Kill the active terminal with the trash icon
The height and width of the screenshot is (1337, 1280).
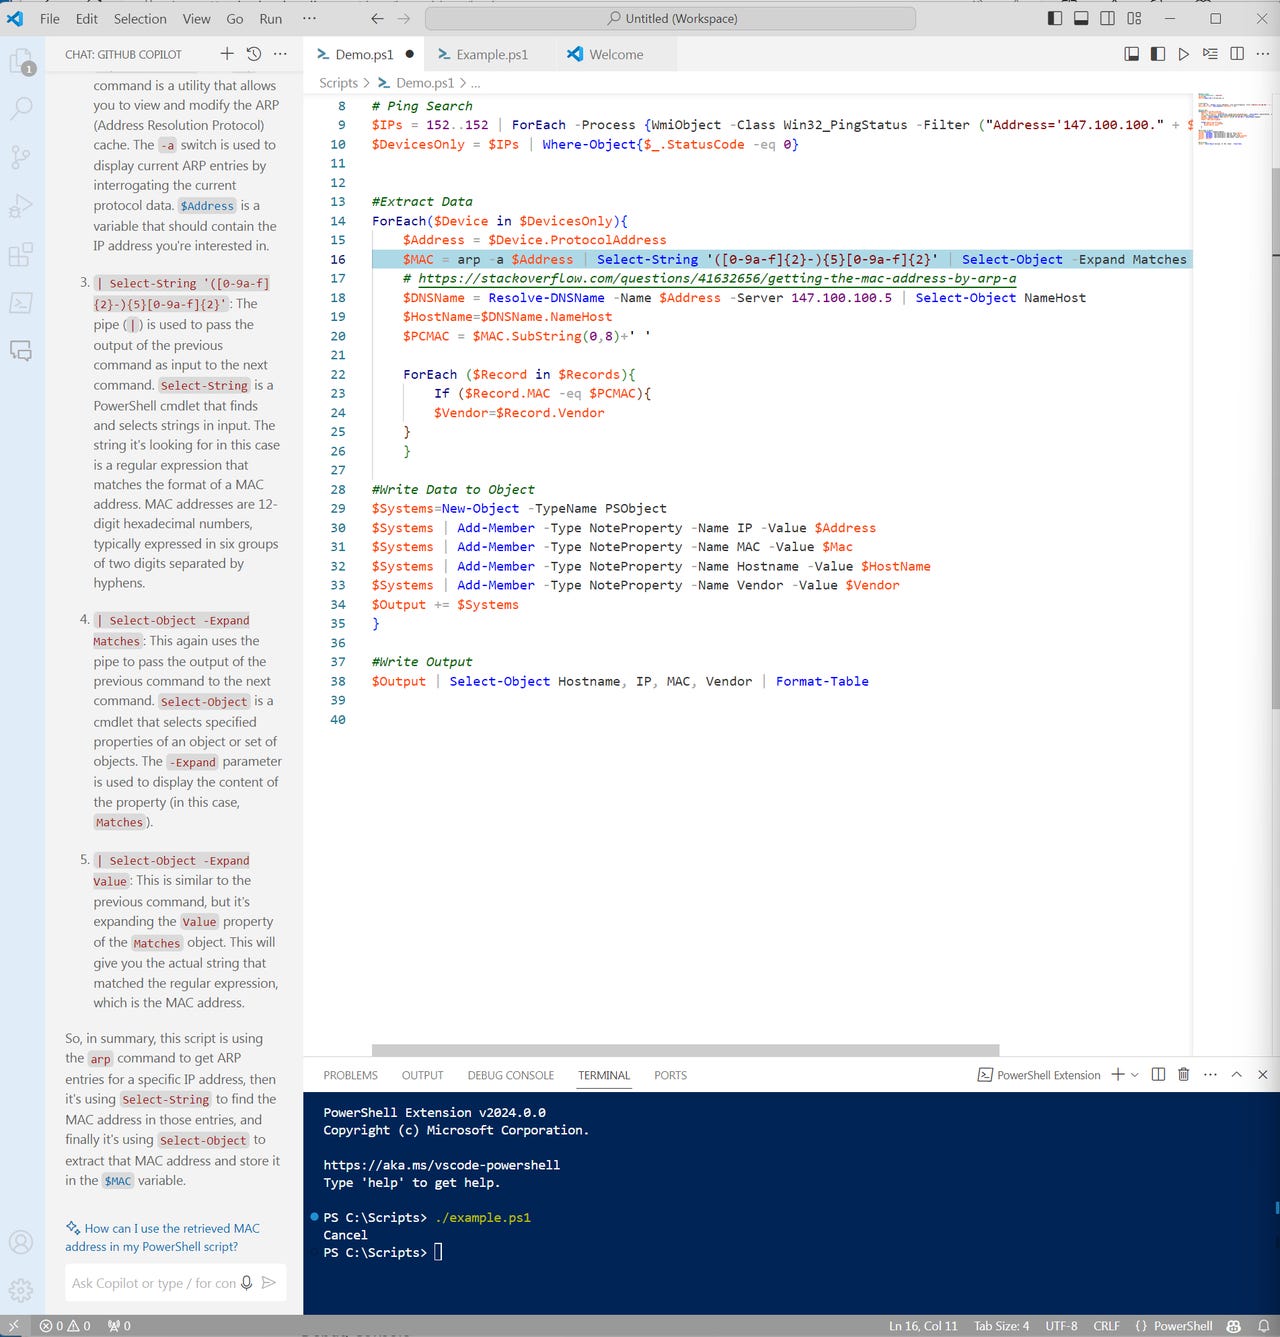(1183, 1075)
